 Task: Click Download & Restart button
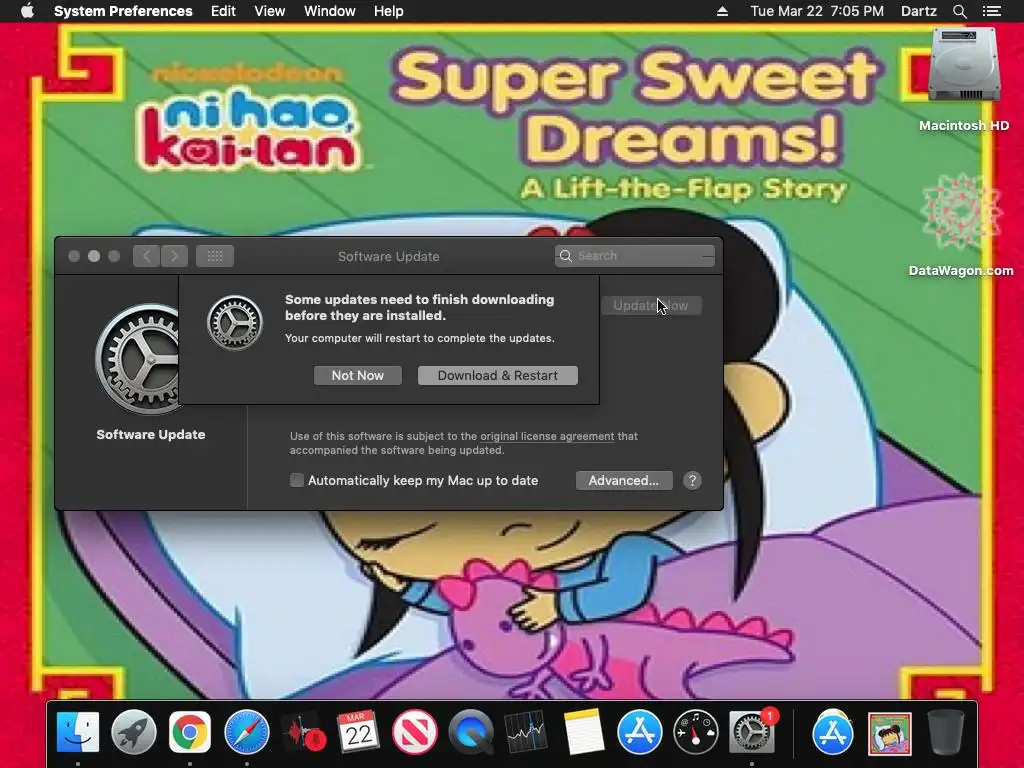(498, 376)
